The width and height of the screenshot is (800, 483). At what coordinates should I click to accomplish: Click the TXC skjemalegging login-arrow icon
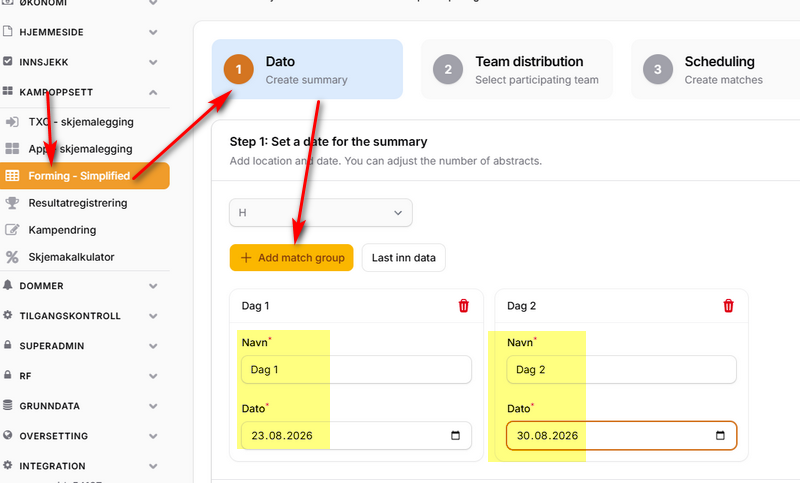click(12, 122)
